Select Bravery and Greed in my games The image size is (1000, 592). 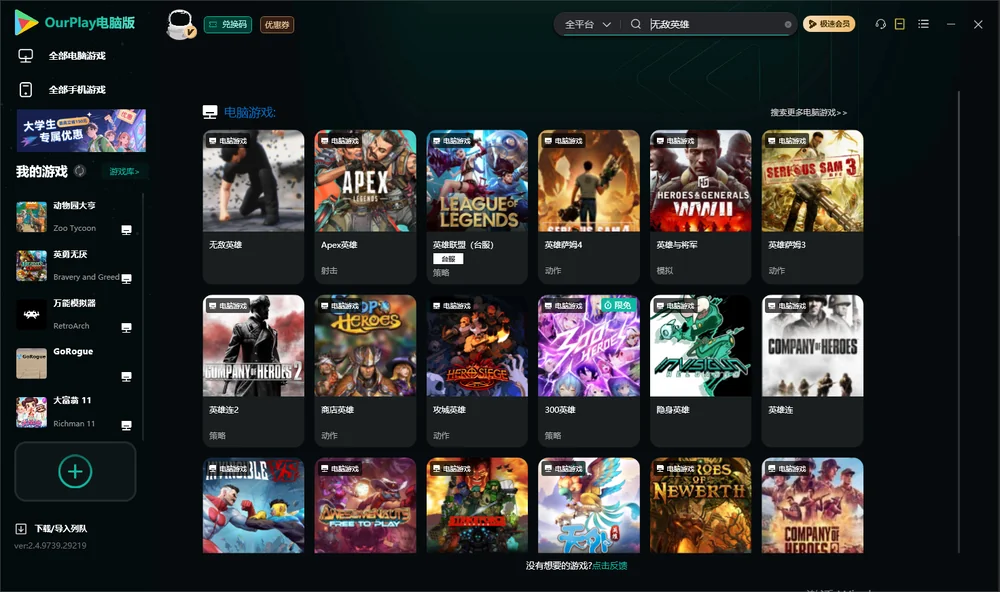[75, 265]
